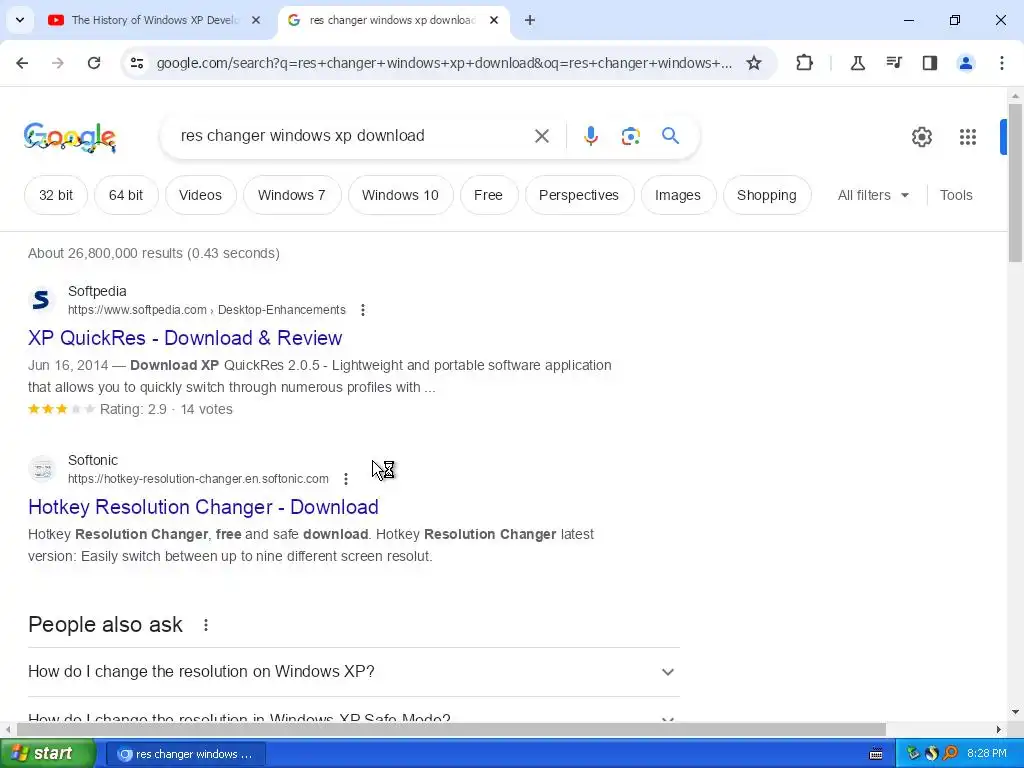Screen dimensions: 1024x768
Task: Click vertical scrollbar down arrow
Action: tap(1015, 712)
